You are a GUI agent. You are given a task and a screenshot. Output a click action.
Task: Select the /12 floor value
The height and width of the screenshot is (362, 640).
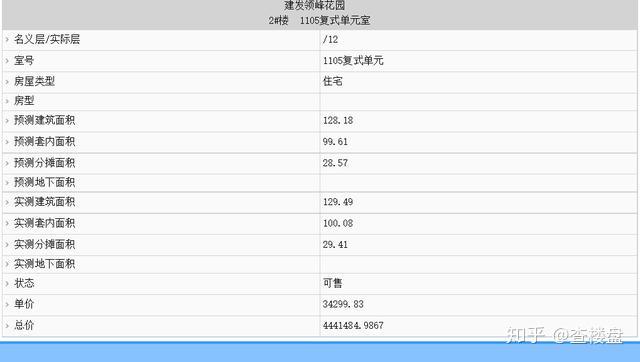click(330, 40)
